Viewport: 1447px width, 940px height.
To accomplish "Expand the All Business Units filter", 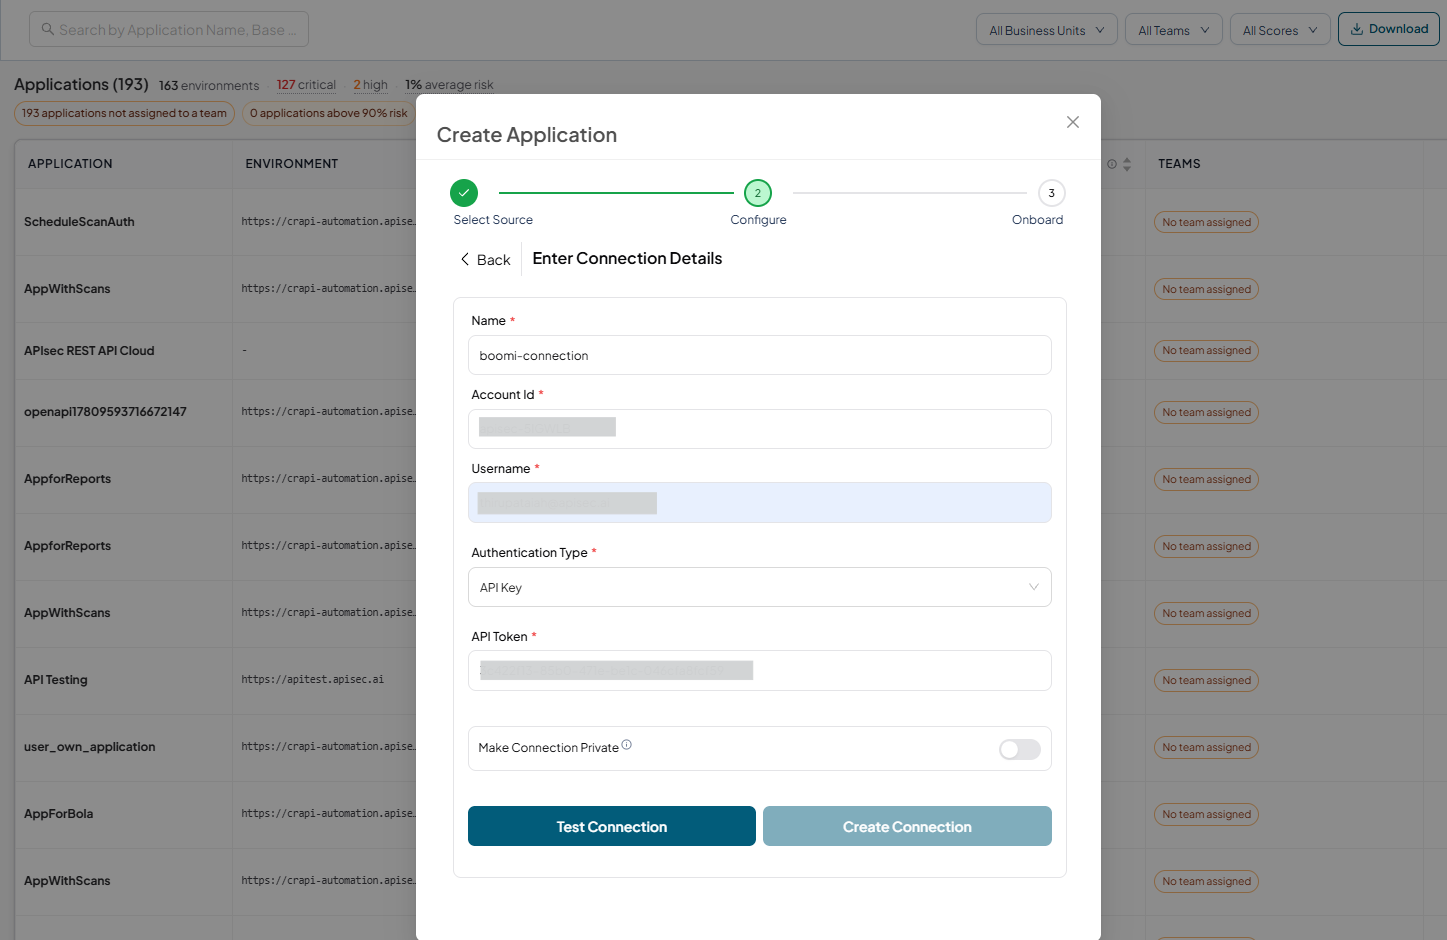I will [1046, 30].
